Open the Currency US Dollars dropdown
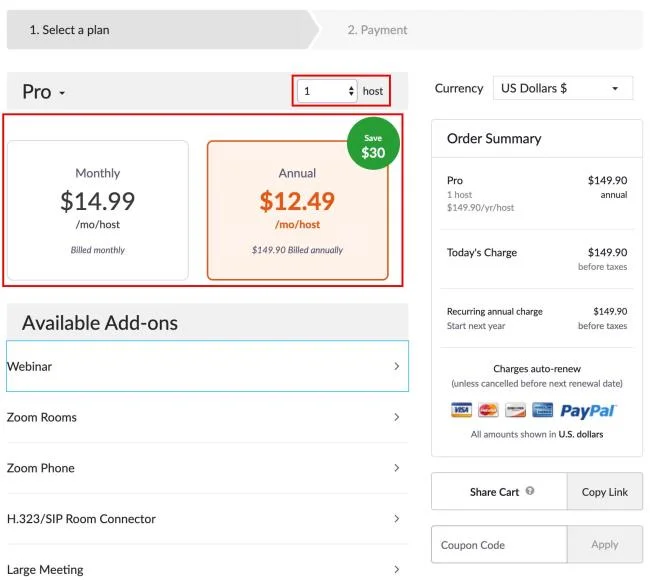Screen dimensions: 650x580 pos(563,88)
